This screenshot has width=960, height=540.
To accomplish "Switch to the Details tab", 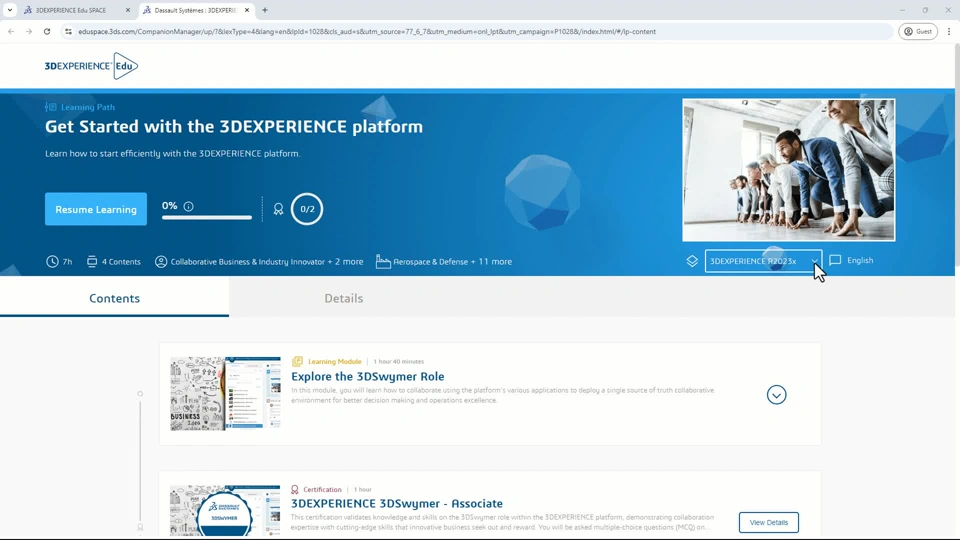I will [x=343, y=298].
